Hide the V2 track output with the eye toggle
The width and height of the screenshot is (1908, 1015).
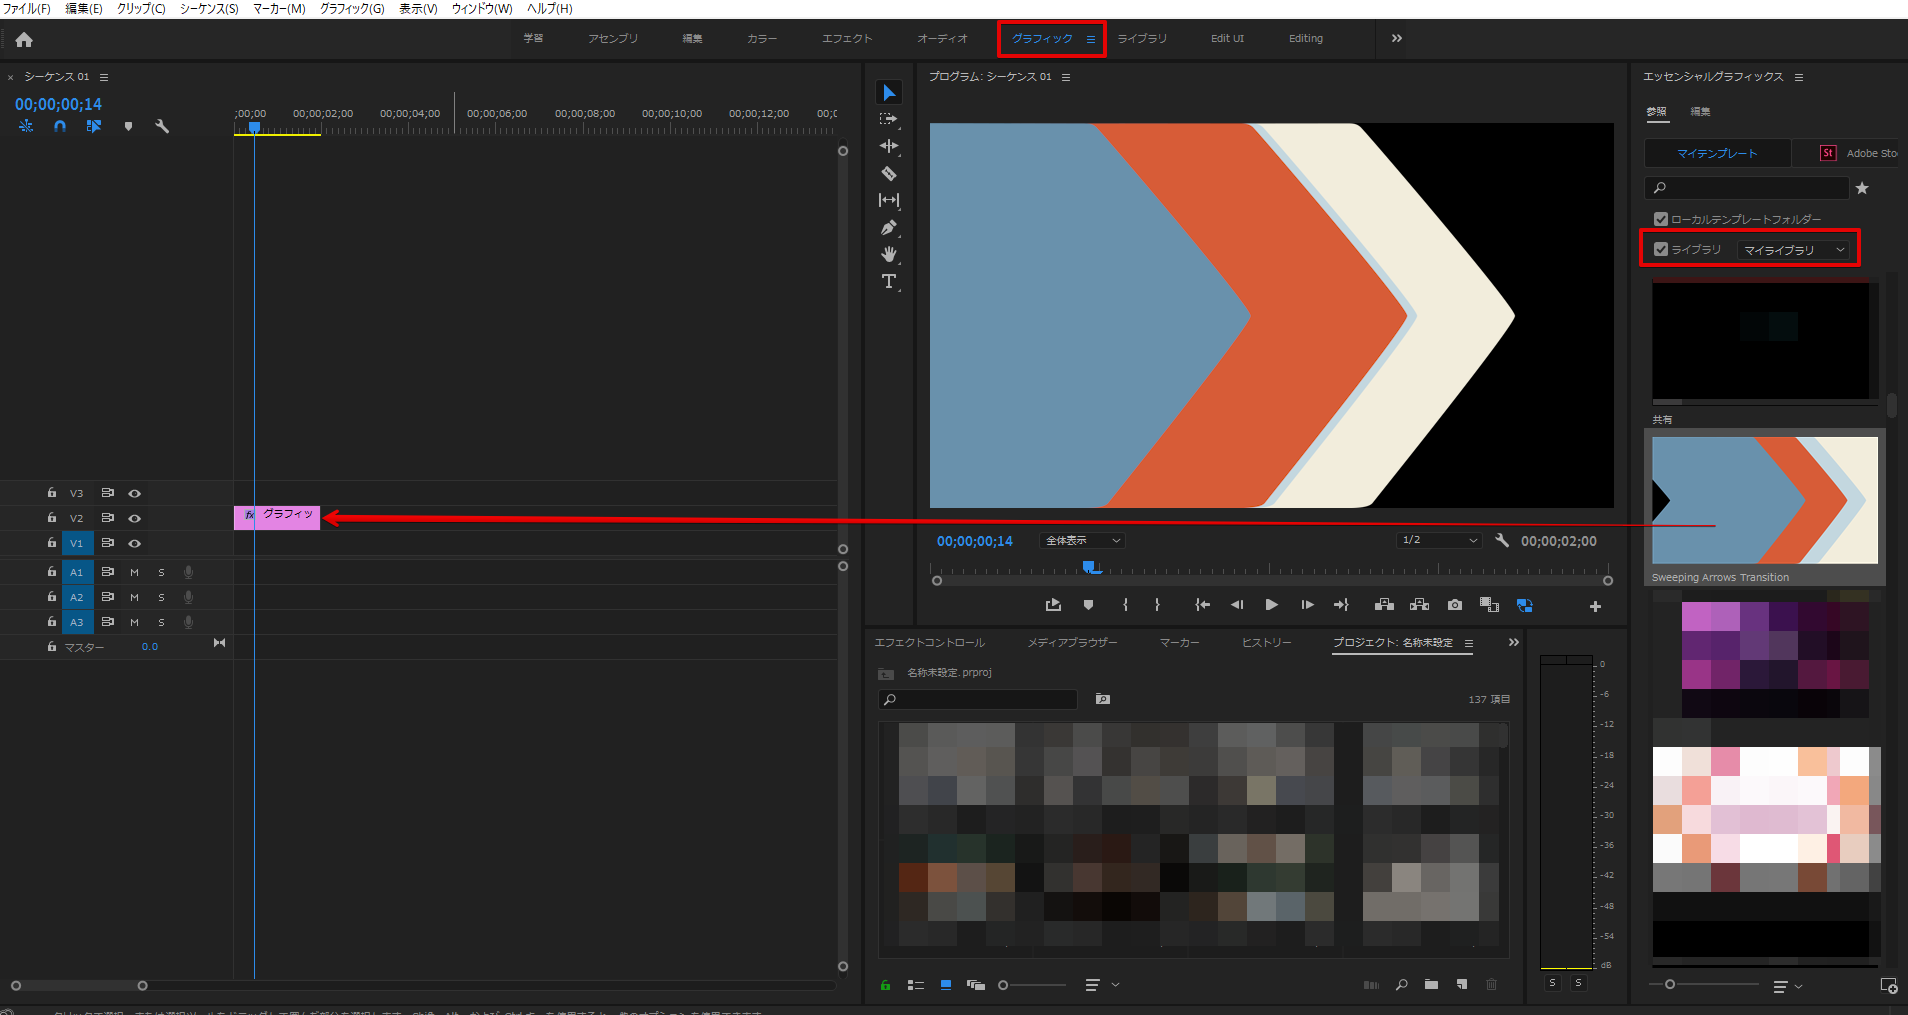135,517
